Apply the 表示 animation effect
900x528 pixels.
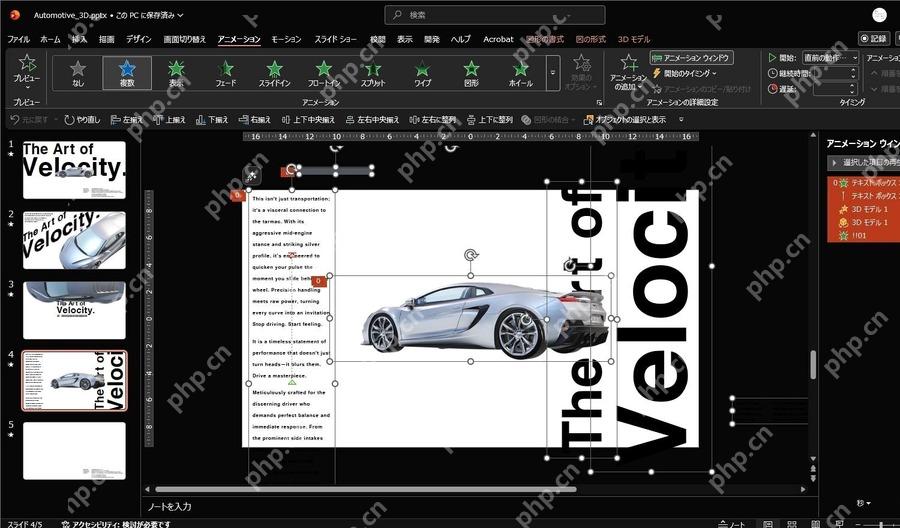pos(176,73)
